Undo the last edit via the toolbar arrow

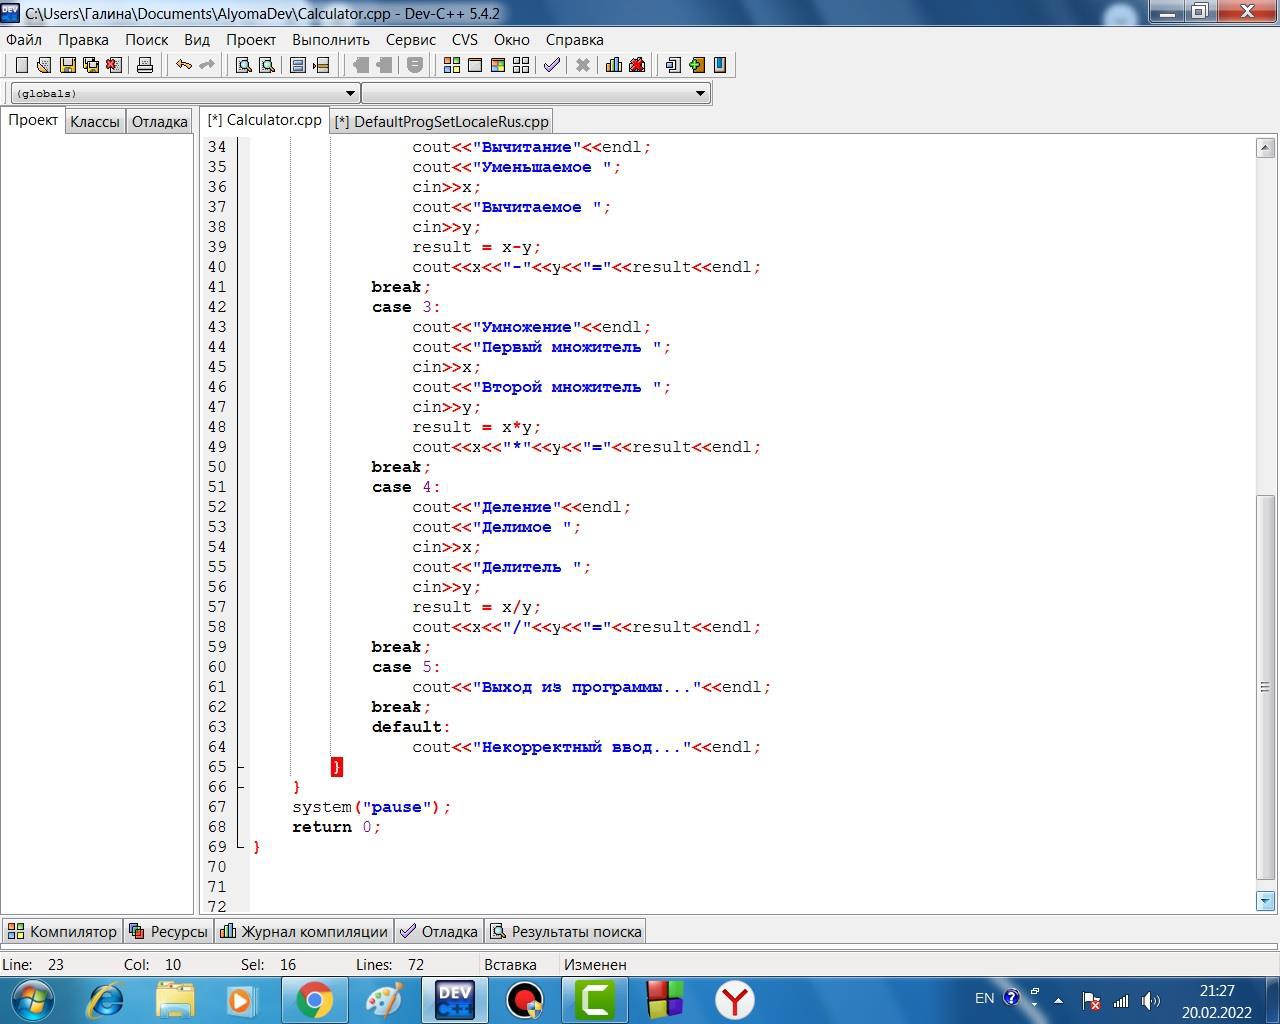[184, 65]
